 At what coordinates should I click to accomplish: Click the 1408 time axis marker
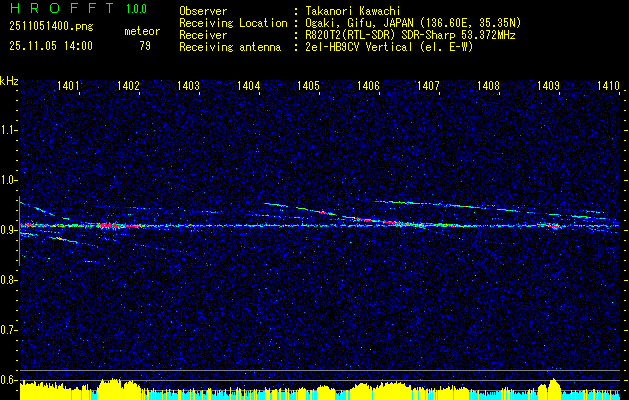[x=488, y=85]
